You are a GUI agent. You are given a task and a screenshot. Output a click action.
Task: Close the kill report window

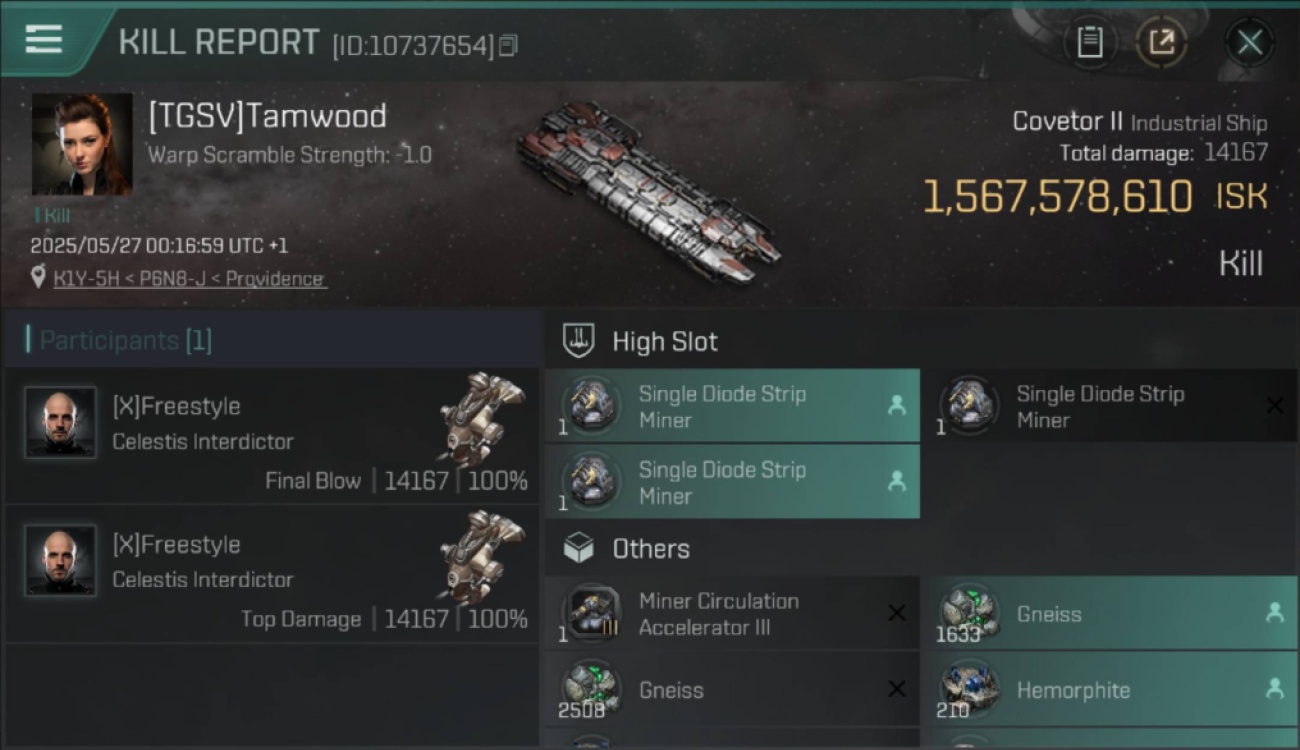[x=1249, y=42]
